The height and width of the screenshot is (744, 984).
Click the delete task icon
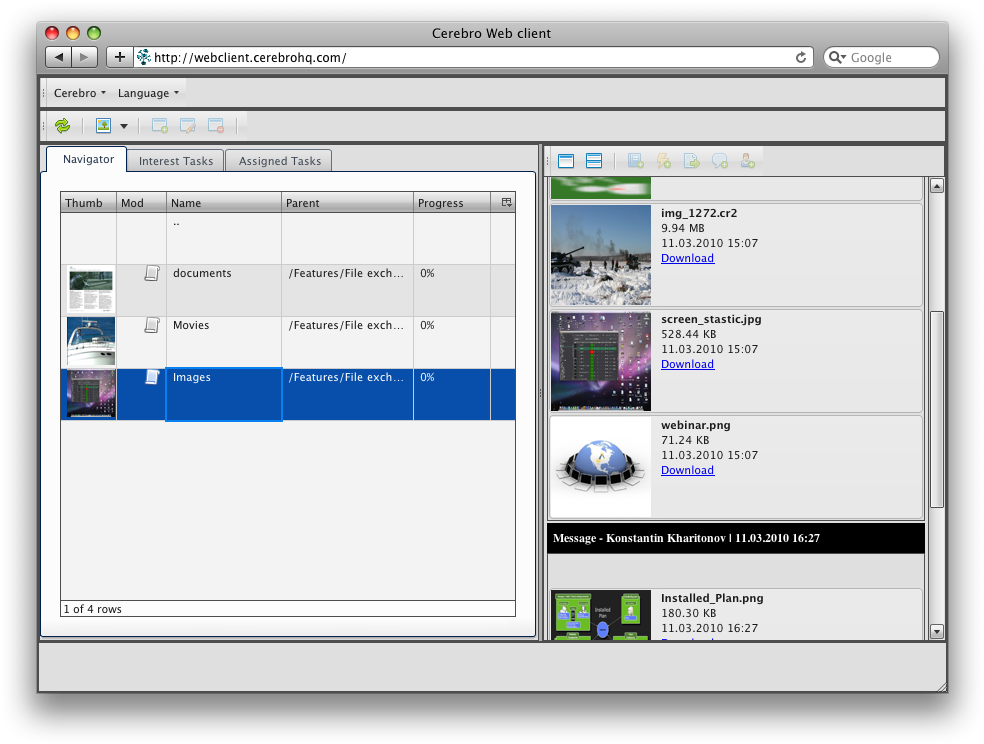tap(215, 126)
